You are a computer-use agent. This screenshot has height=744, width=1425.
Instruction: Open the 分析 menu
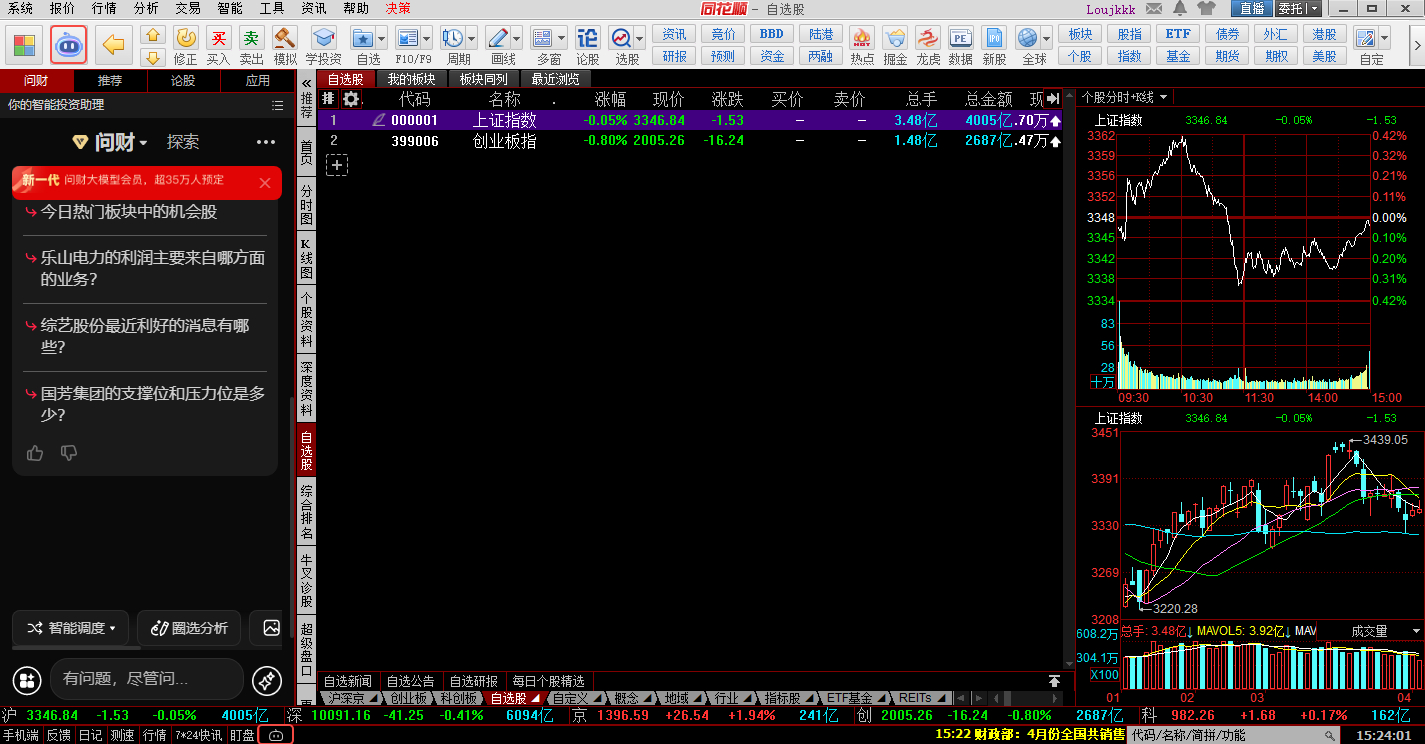(x=146, y=8)
